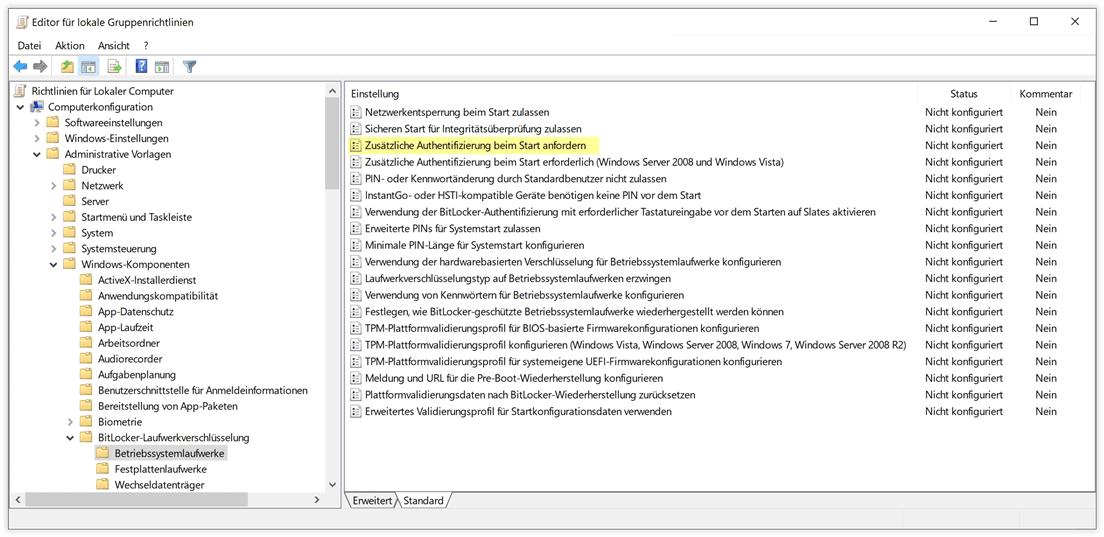This screenshot has height=537, width=1104.
Task: Click the Festplattenlaufwerke folder icon
Action: point(103,469)
